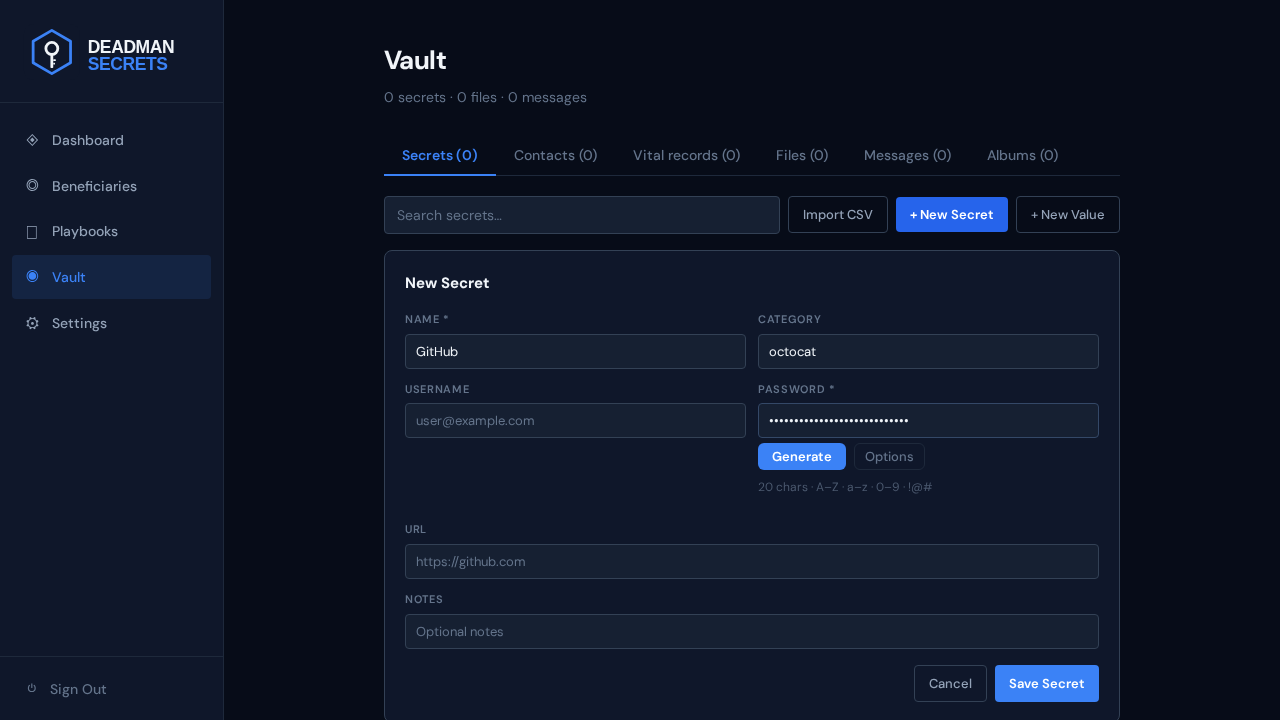Viewport: 1280px width, 720px height.
Task: Click the masked Password field
Action: point(928,420)
